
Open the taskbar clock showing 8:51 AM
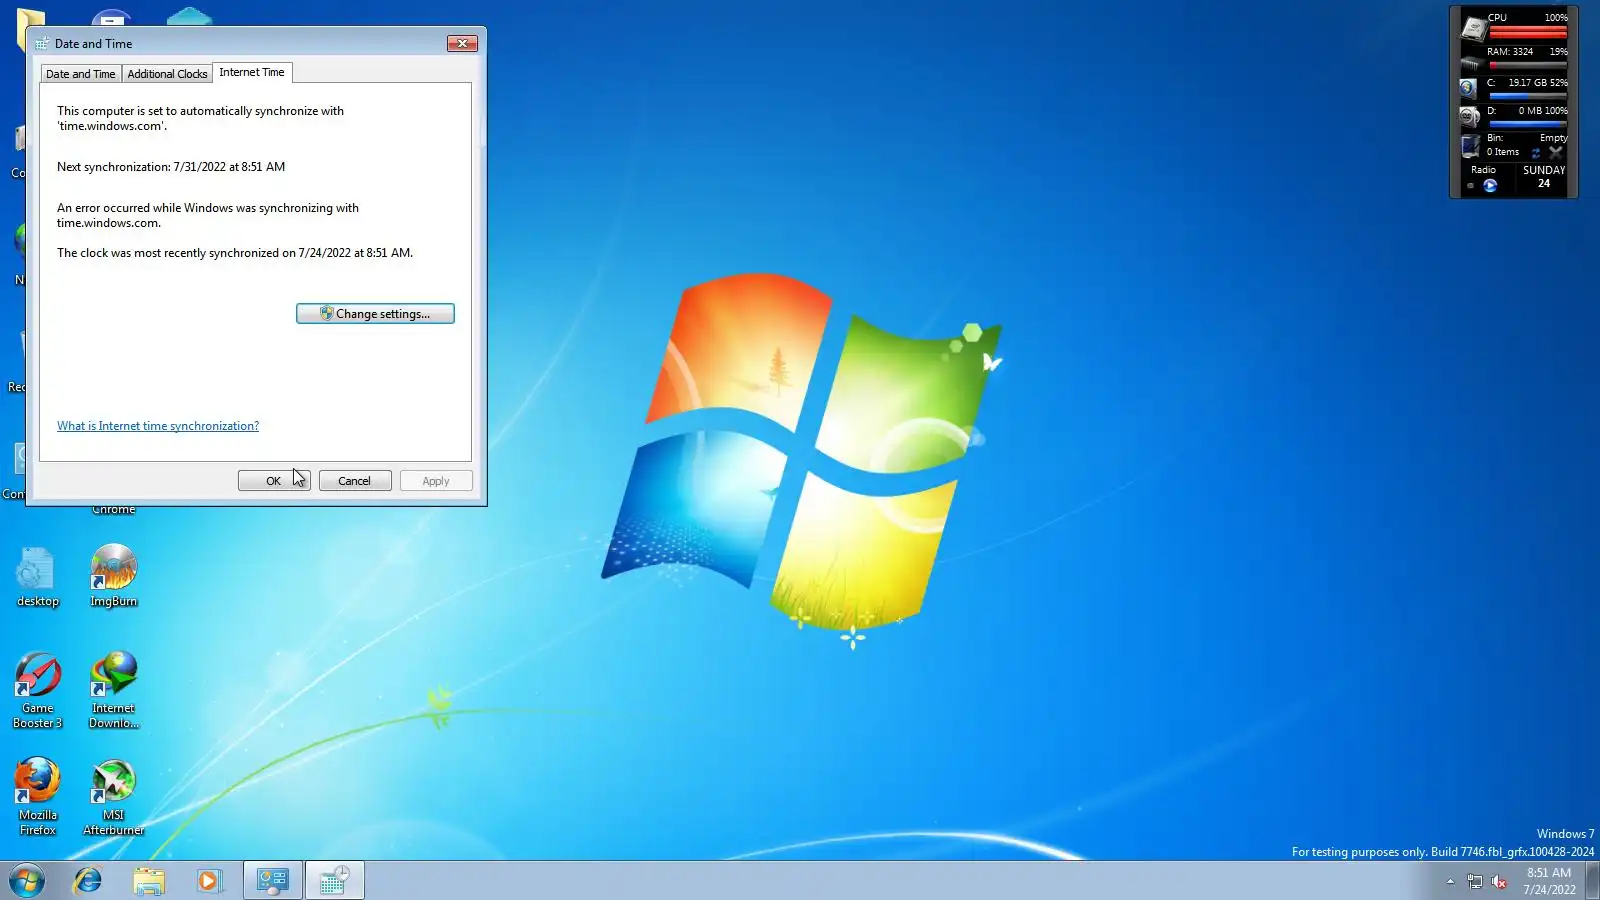[x=1549, y=881]
